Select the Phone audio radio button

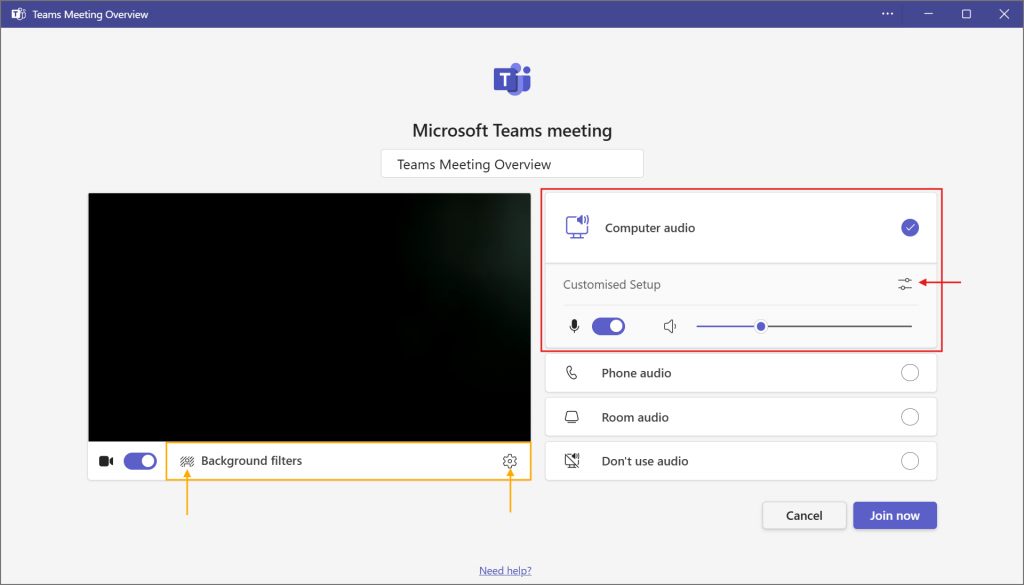[910, 373]
